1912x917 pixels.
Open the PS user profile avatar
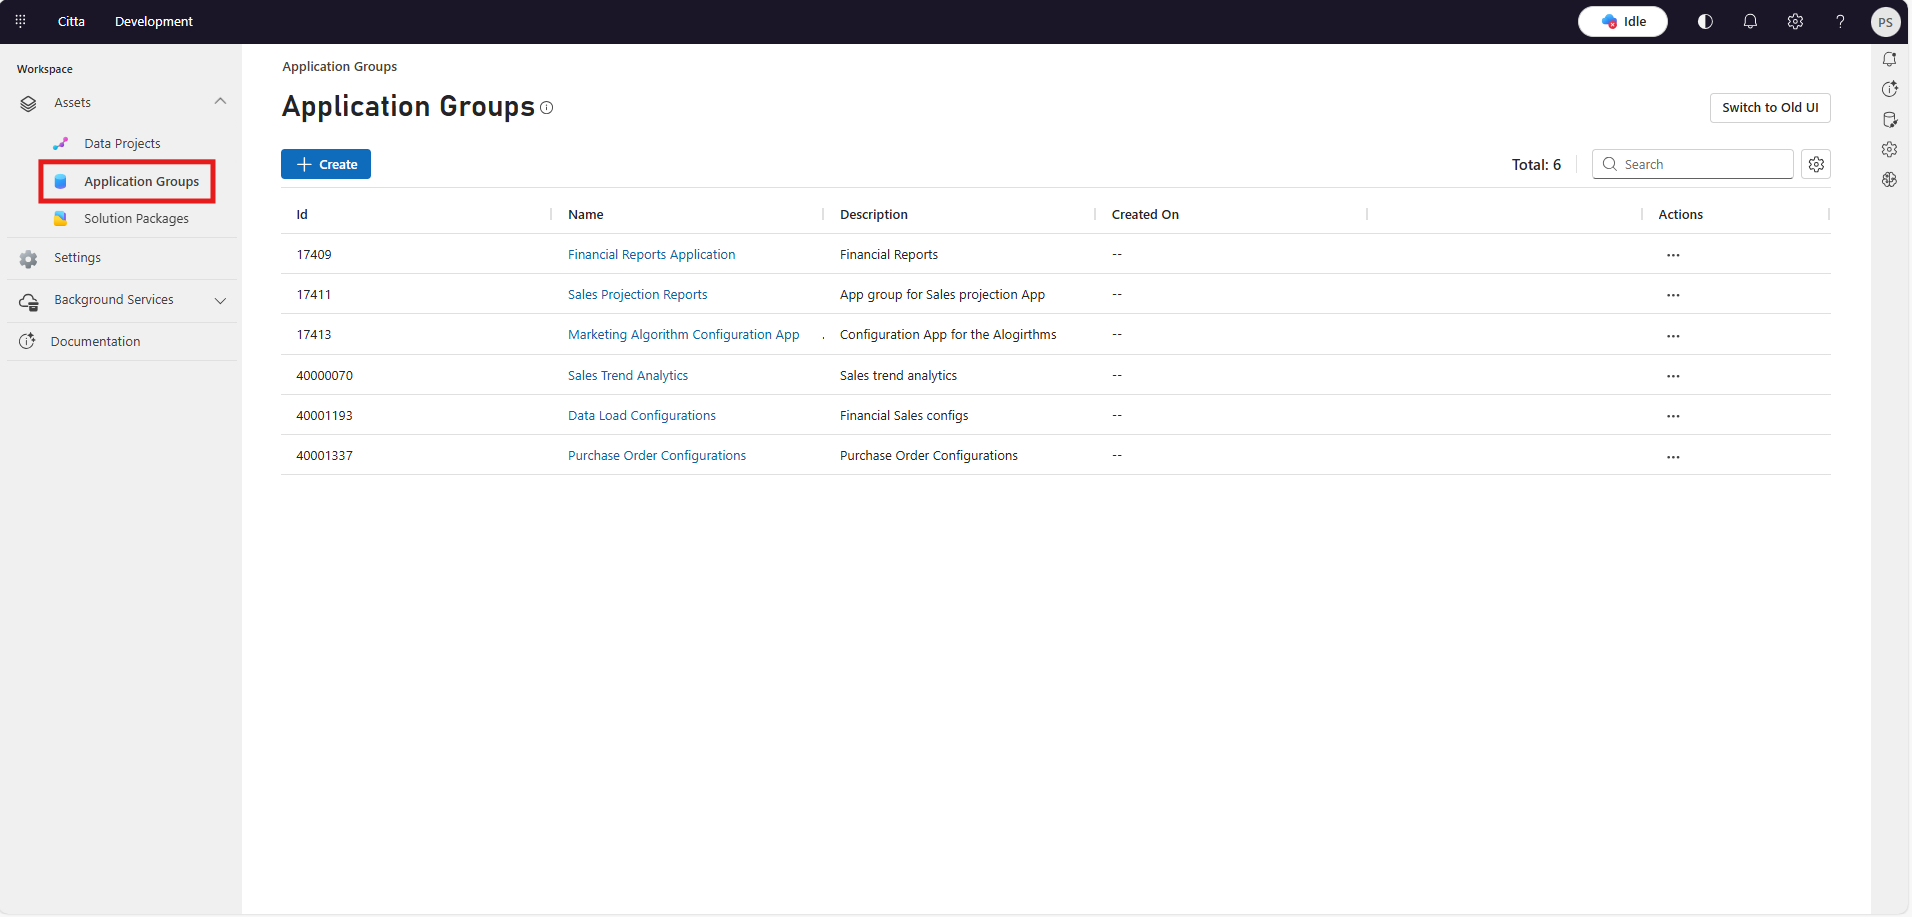click(1885, 22)
